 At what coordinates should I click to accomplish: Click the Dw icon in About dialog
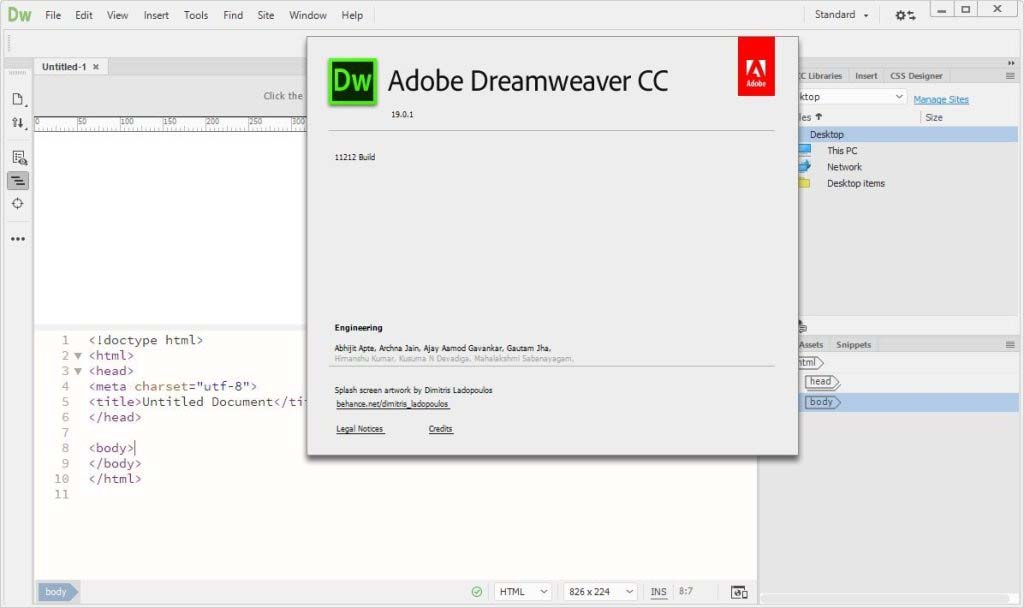click(x=353, y=82)
